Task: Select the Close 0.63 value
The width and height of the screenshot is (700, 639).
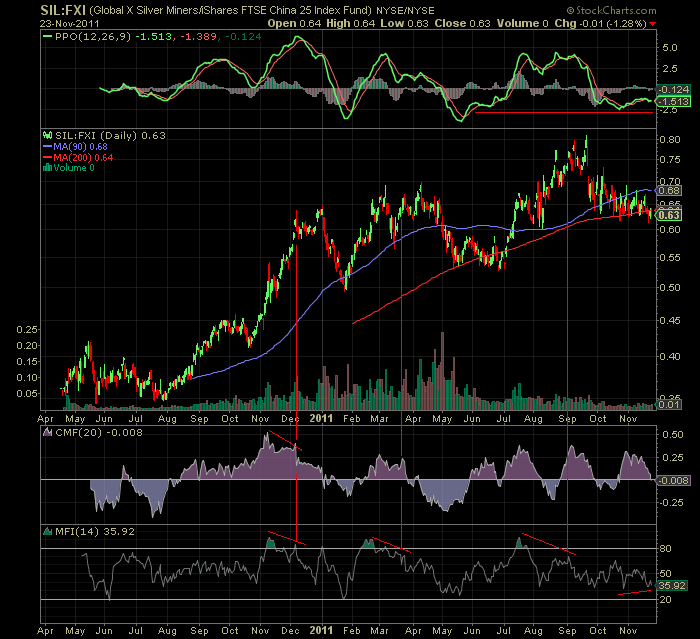Action: [462, 23]
